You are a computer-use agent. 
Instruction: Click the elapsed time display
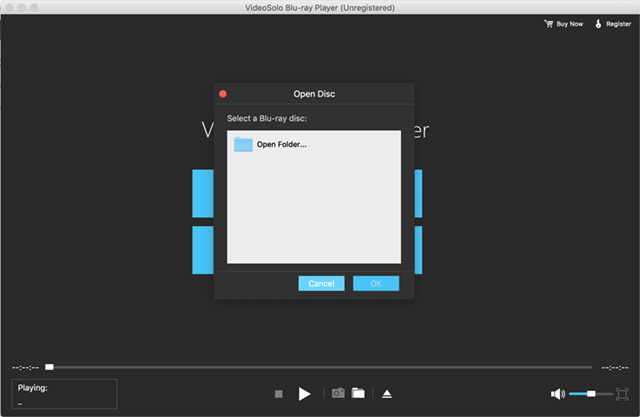click(25, 368)
